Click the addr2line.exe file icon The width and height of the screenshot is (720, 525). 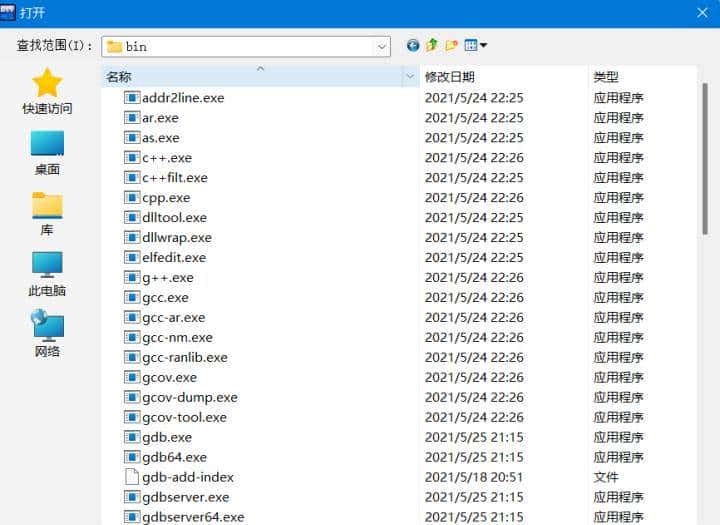click(x=132, y=98)
